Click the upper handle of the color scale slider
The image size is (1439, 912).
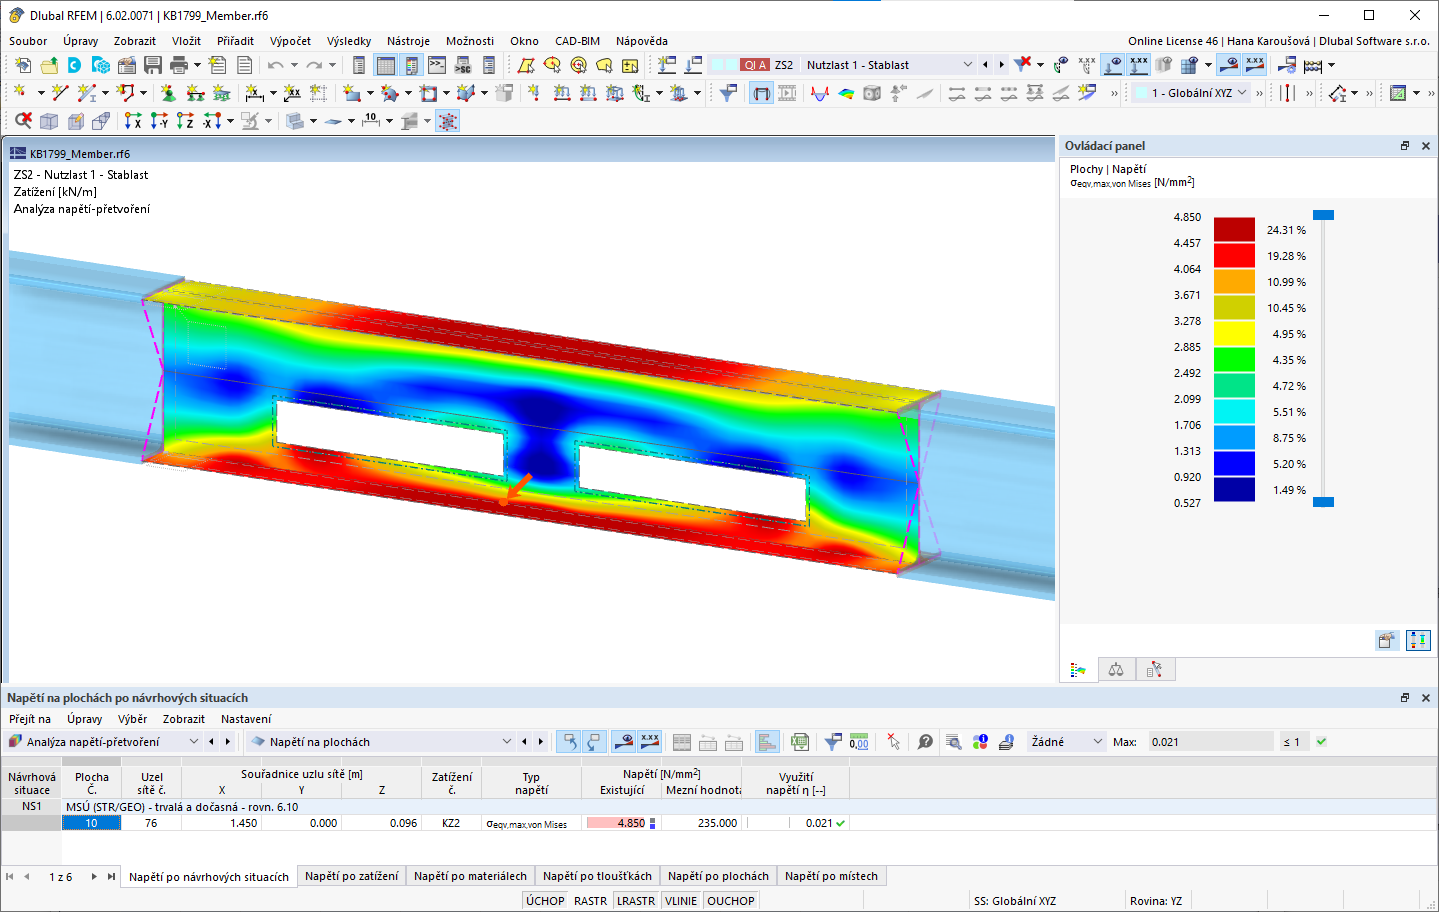1323,215
